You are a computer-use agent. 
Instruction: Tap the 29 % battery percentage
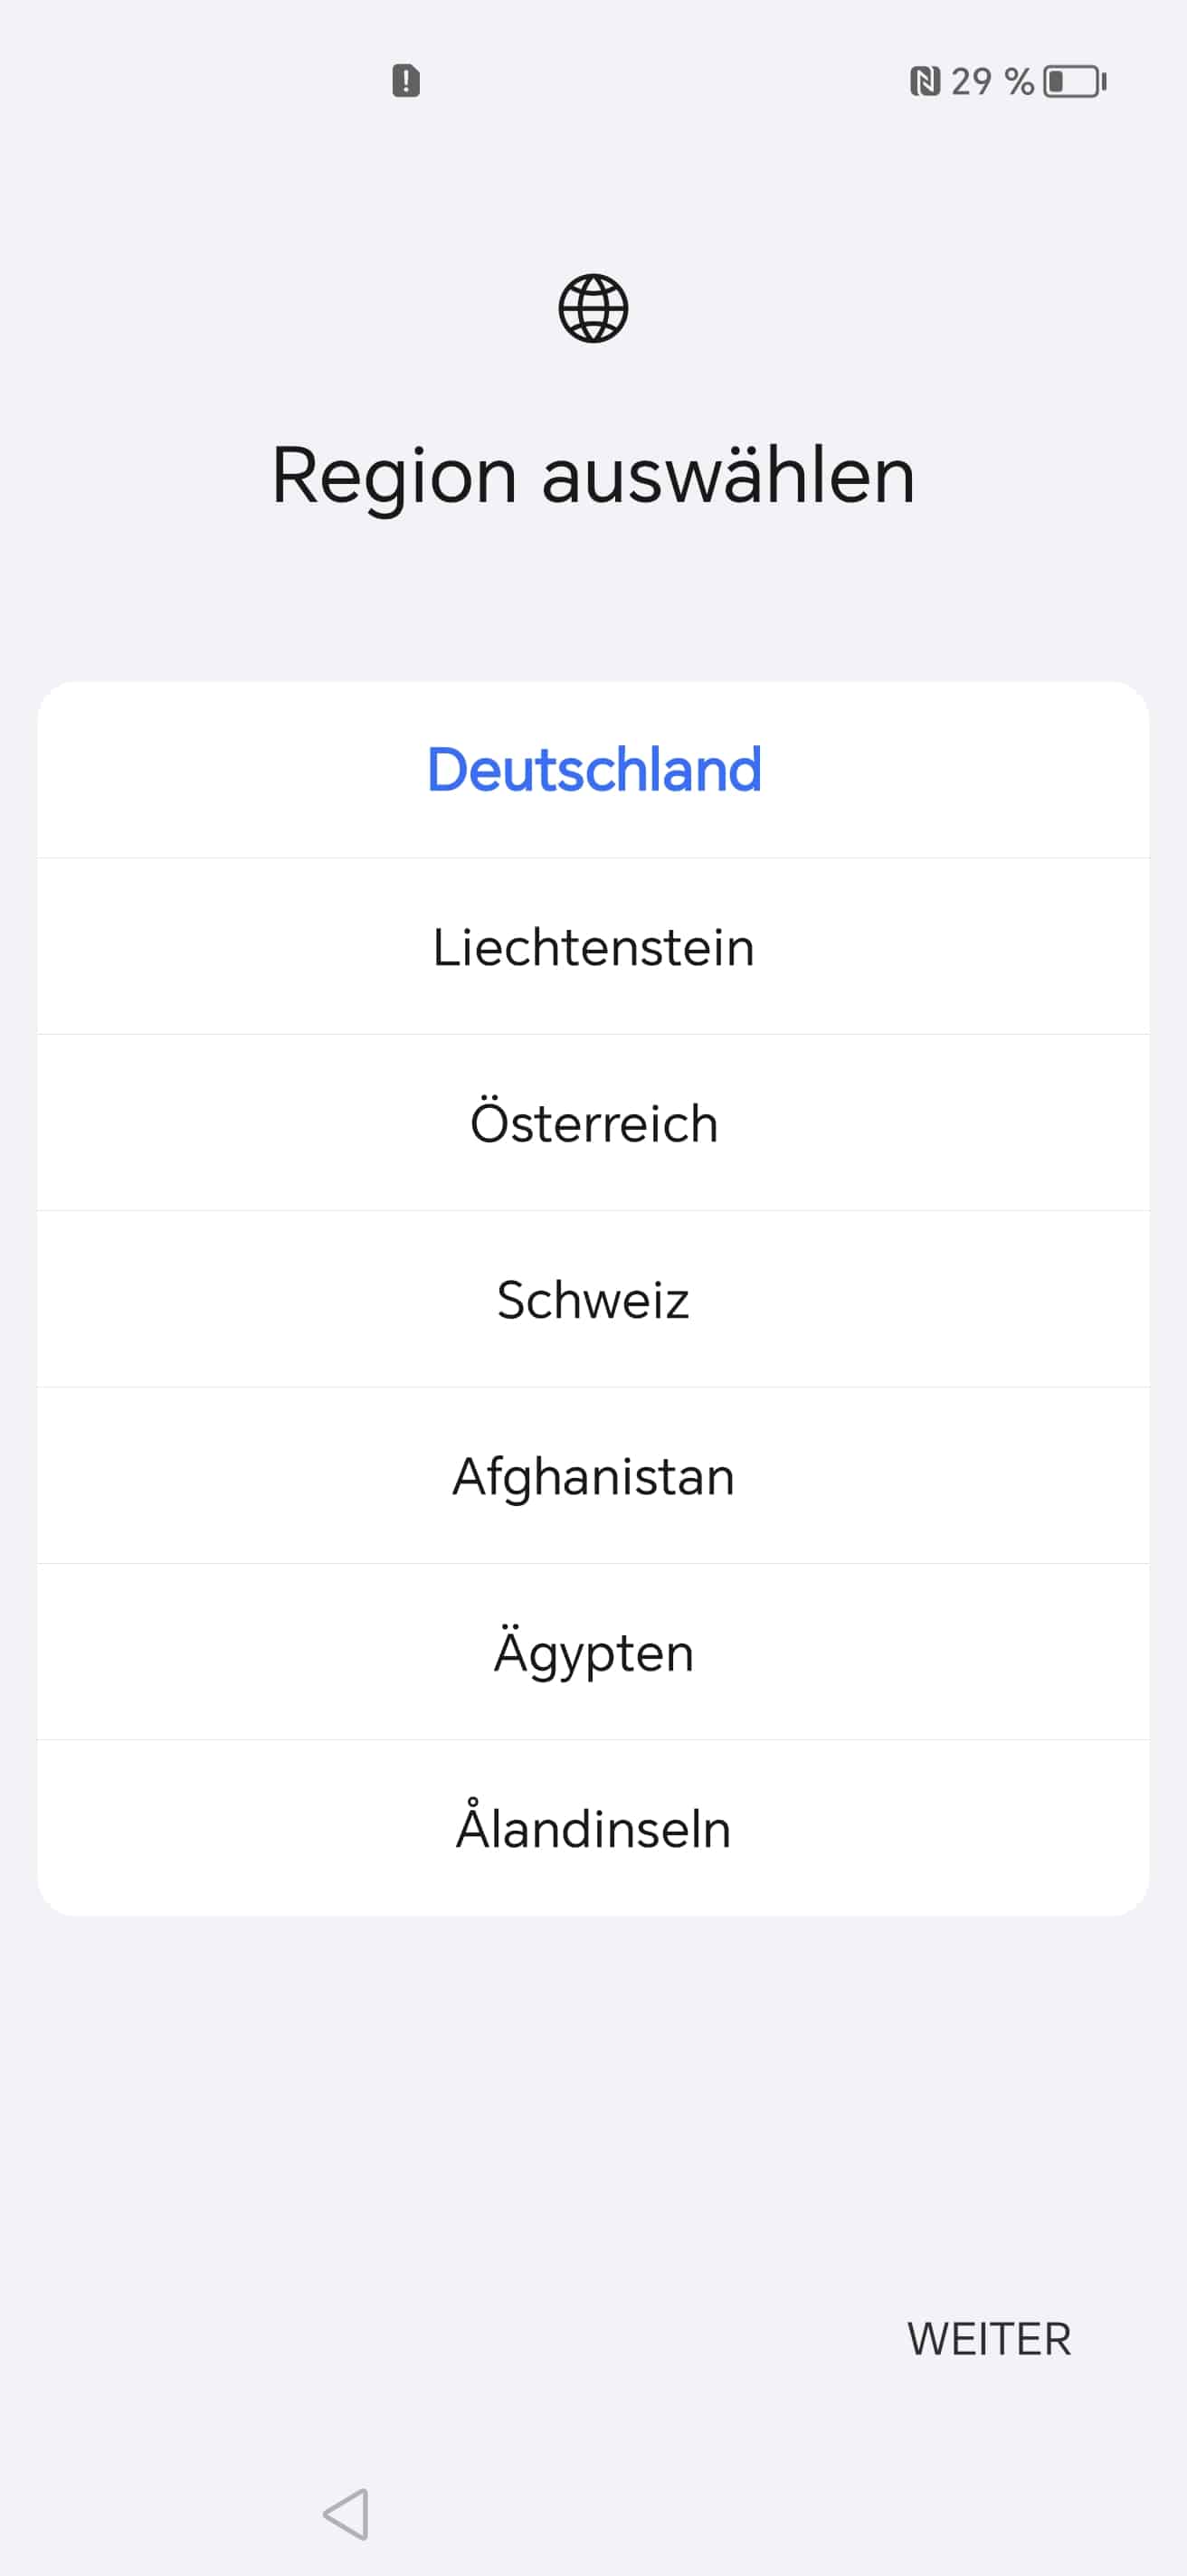click(x=991, y=81)
